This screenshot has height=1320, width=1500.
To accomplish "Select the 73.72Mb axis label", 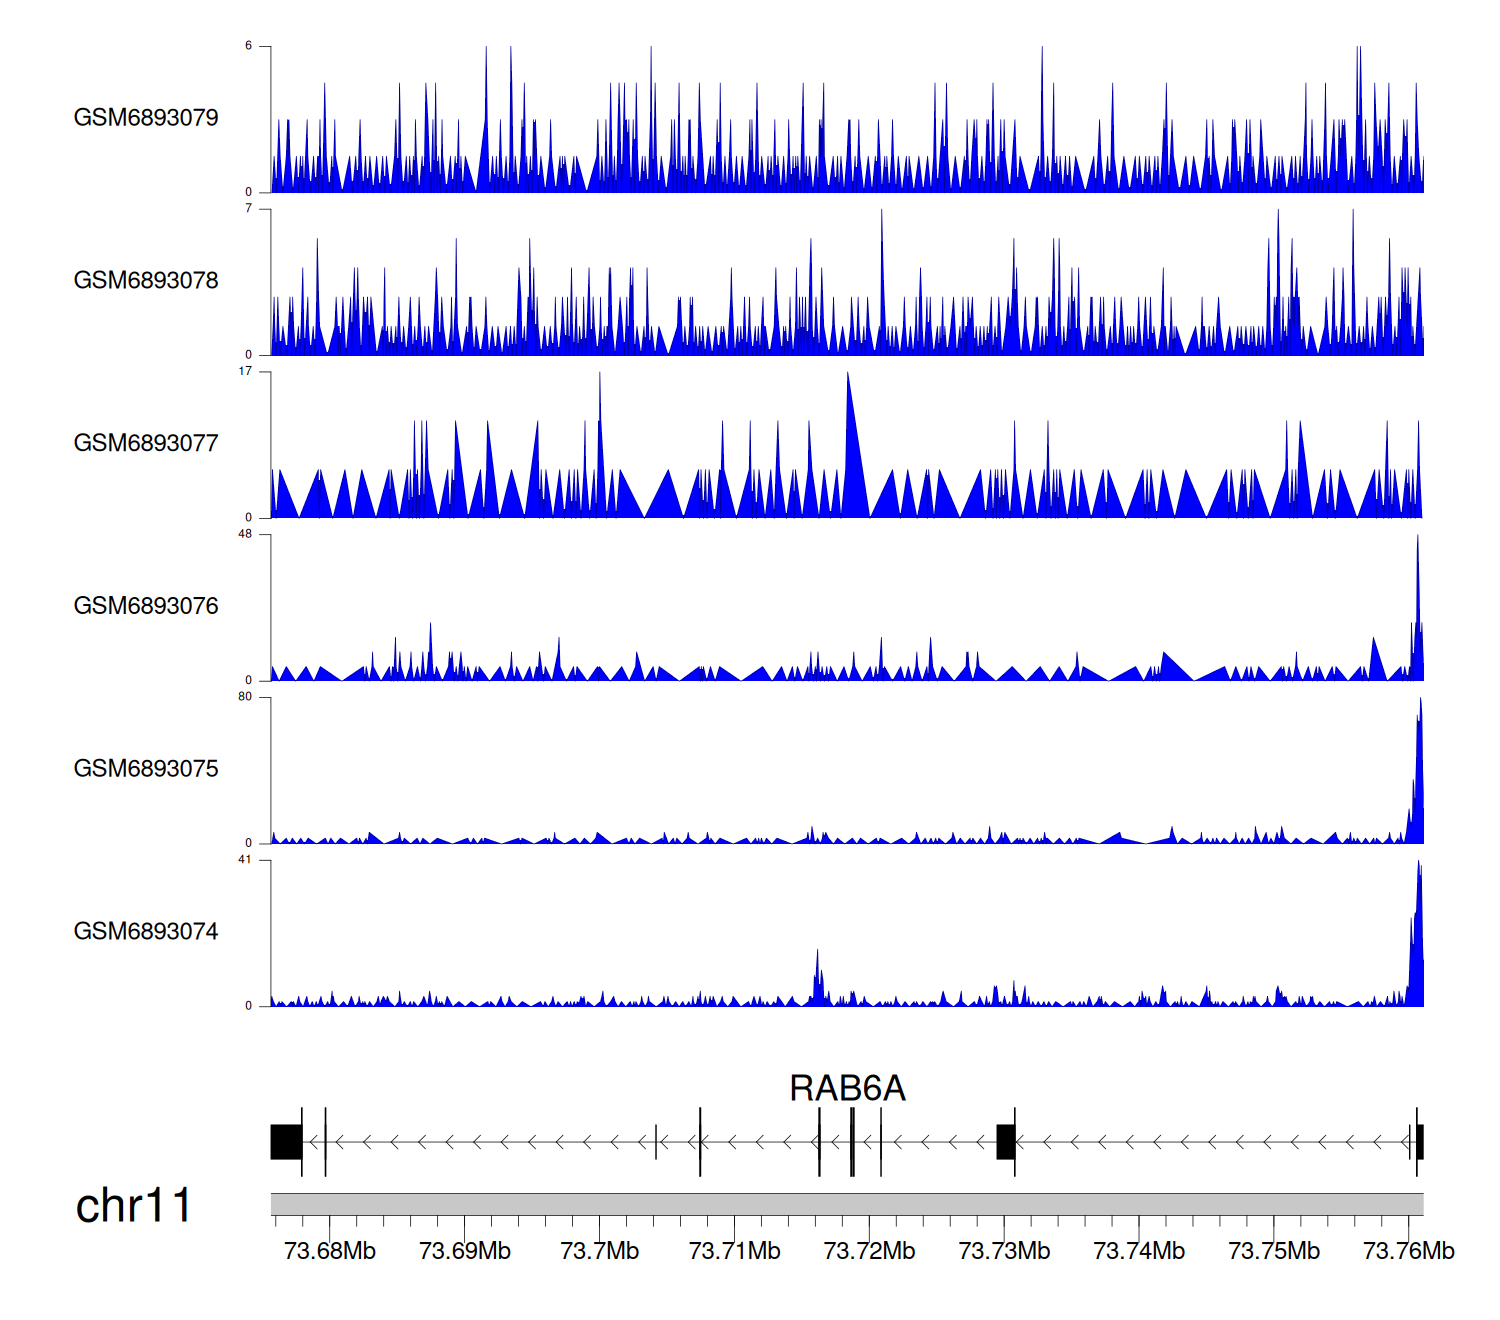I will click(x=869, y=1251).
